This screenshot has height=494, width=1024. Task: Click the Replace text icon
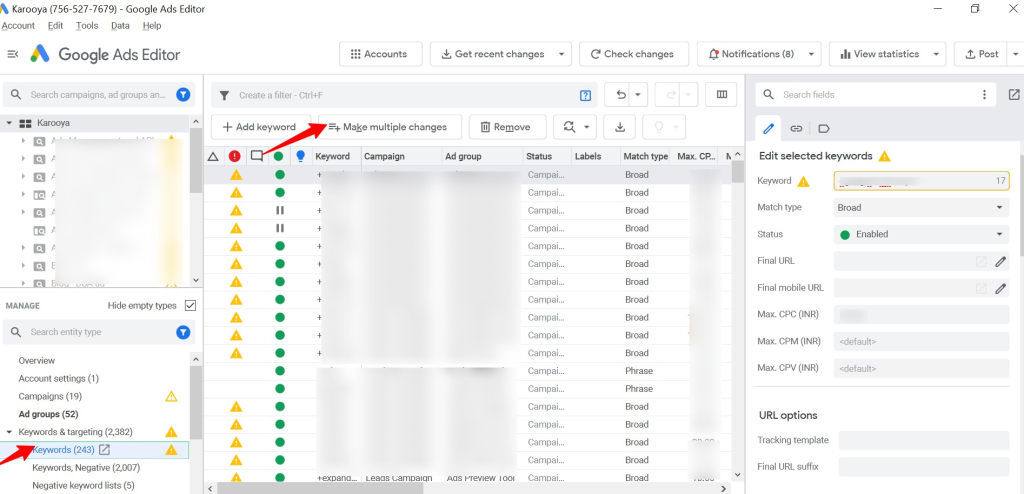pos(569,127)
